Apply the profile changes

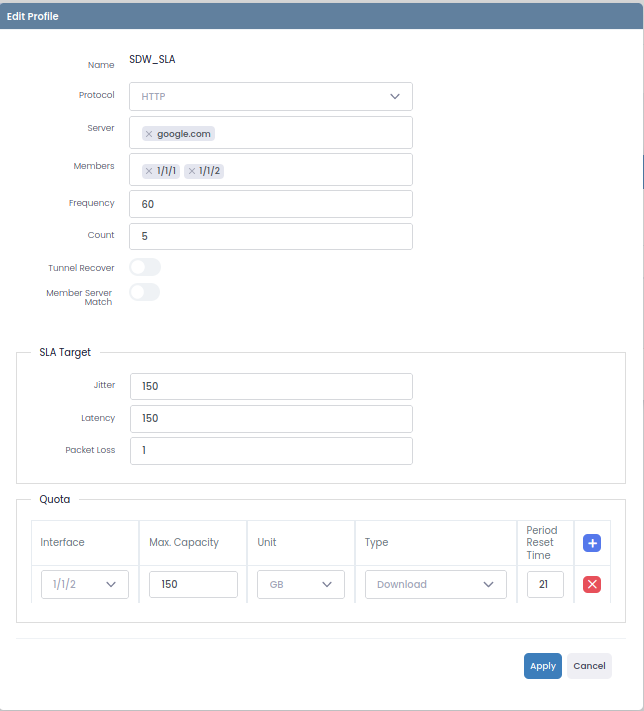point(543,666)
